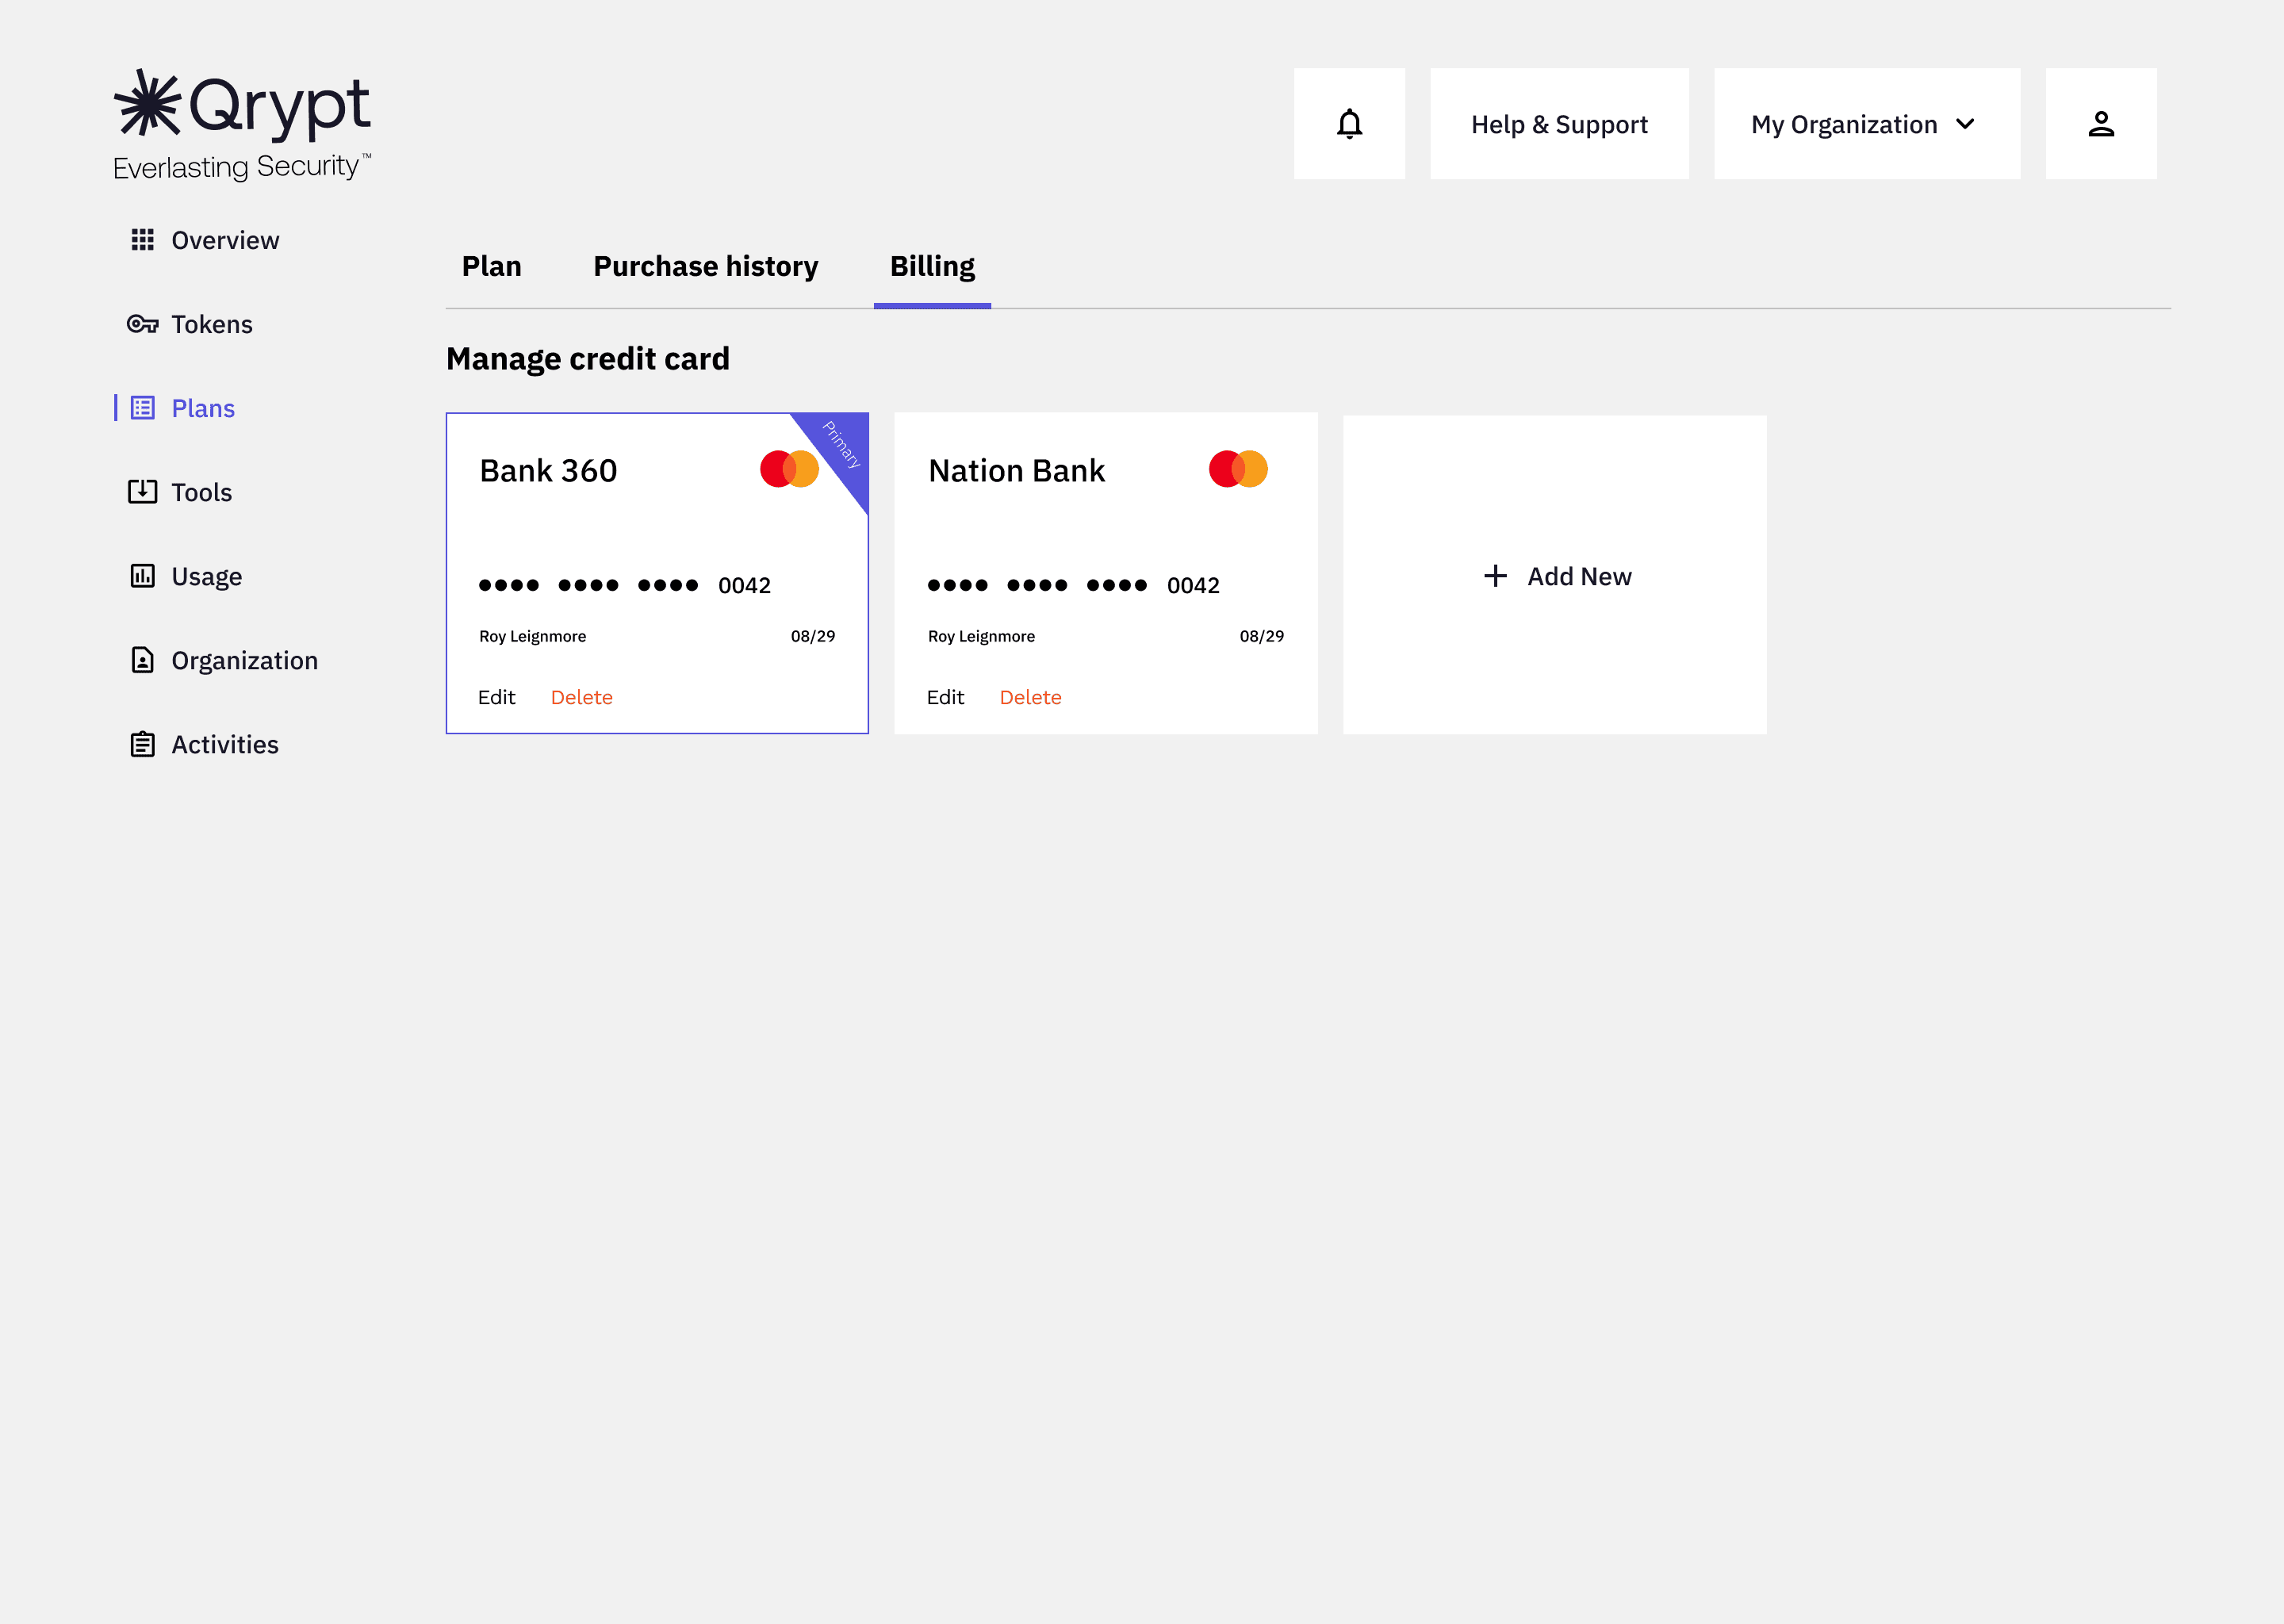Viewport: 2284px width, 1624px height.
Task: Delete the Nation Bank card
Action: point(1030,697)
